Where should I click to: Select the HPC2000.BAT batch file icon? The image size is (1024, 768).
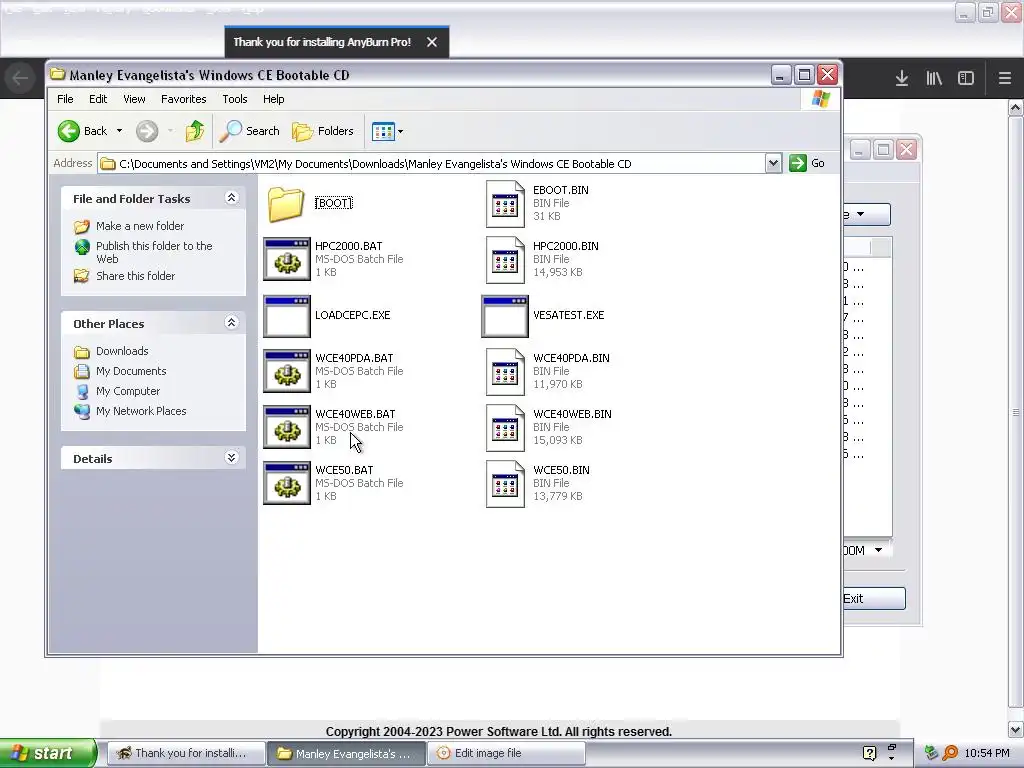(287, 259)
